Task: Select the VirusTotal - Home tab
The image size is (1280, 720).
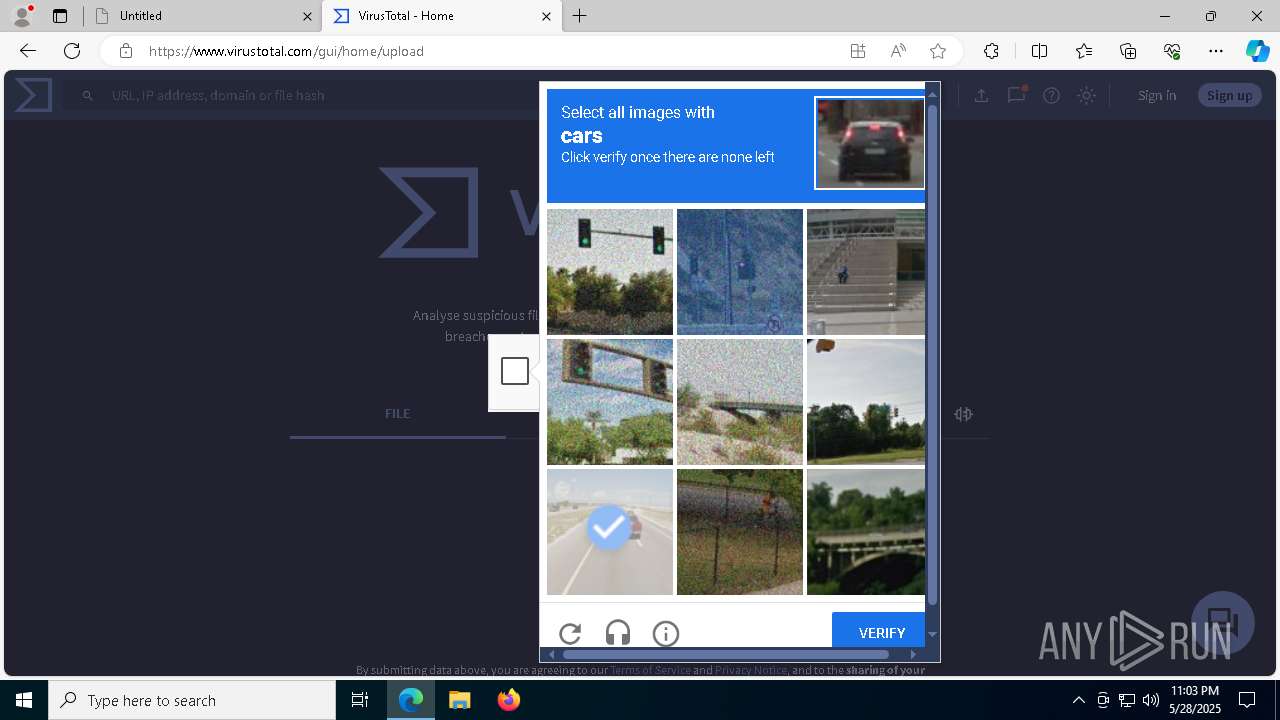Action: (x=442, y=16)
